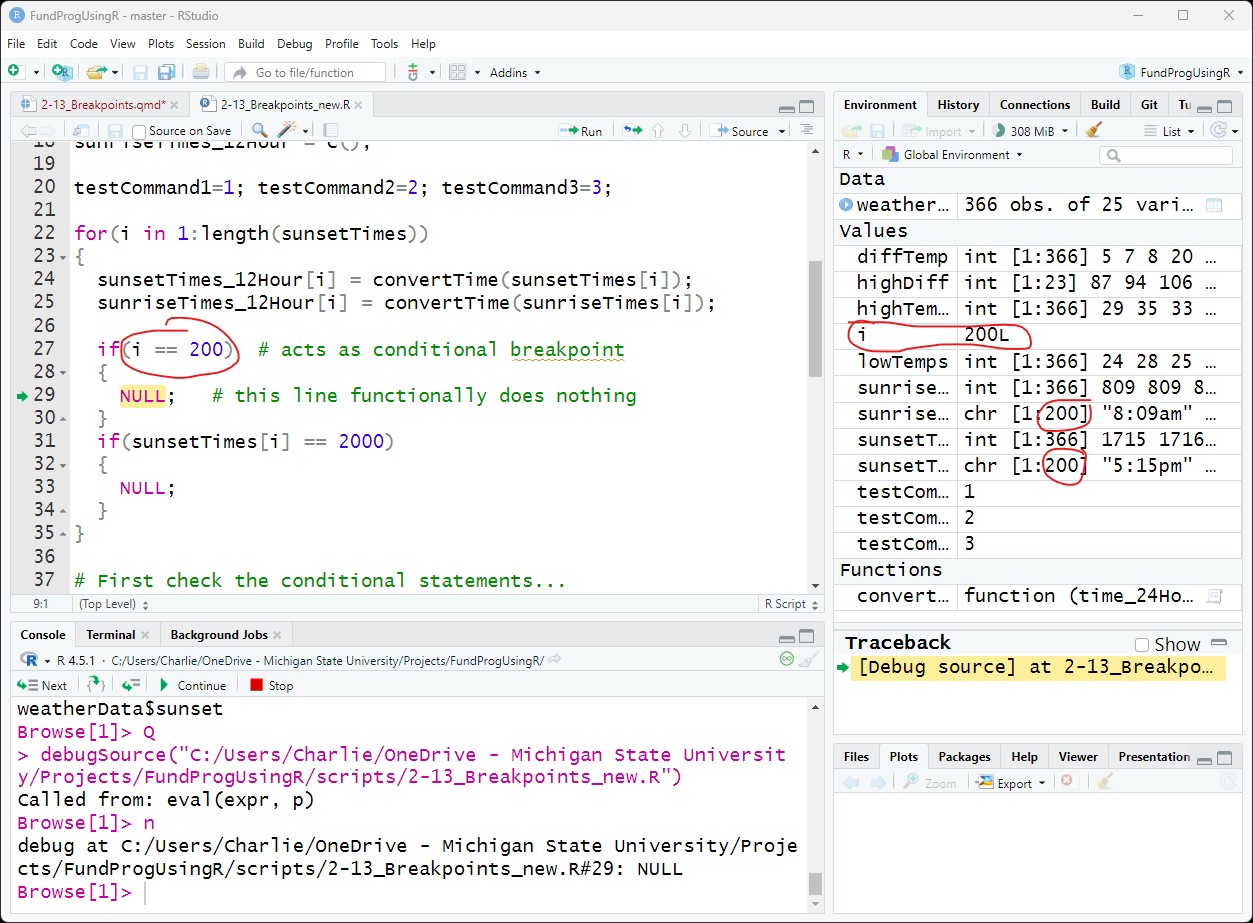Click Step into function icon
Screen dimensions: 1253x923
tap(96, 685)
